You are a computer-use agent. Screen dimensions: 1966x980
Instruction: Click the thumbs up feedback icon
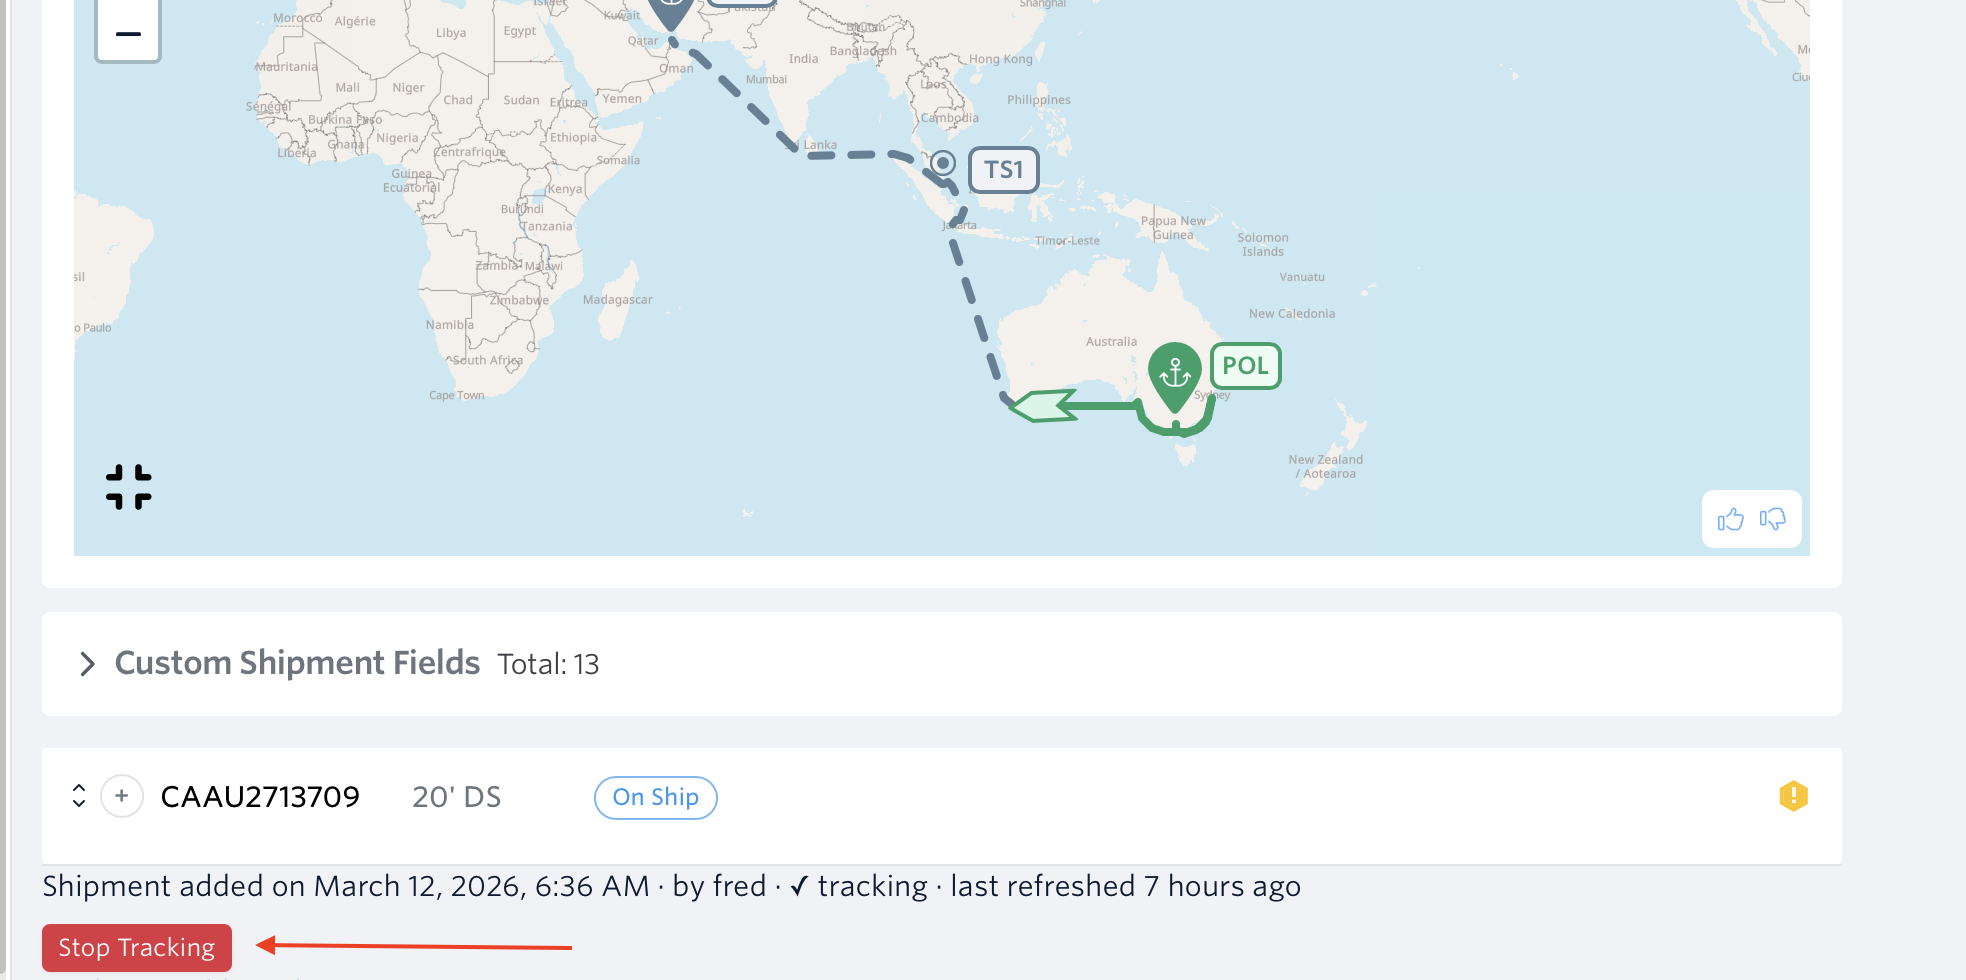click(1730, 519)
